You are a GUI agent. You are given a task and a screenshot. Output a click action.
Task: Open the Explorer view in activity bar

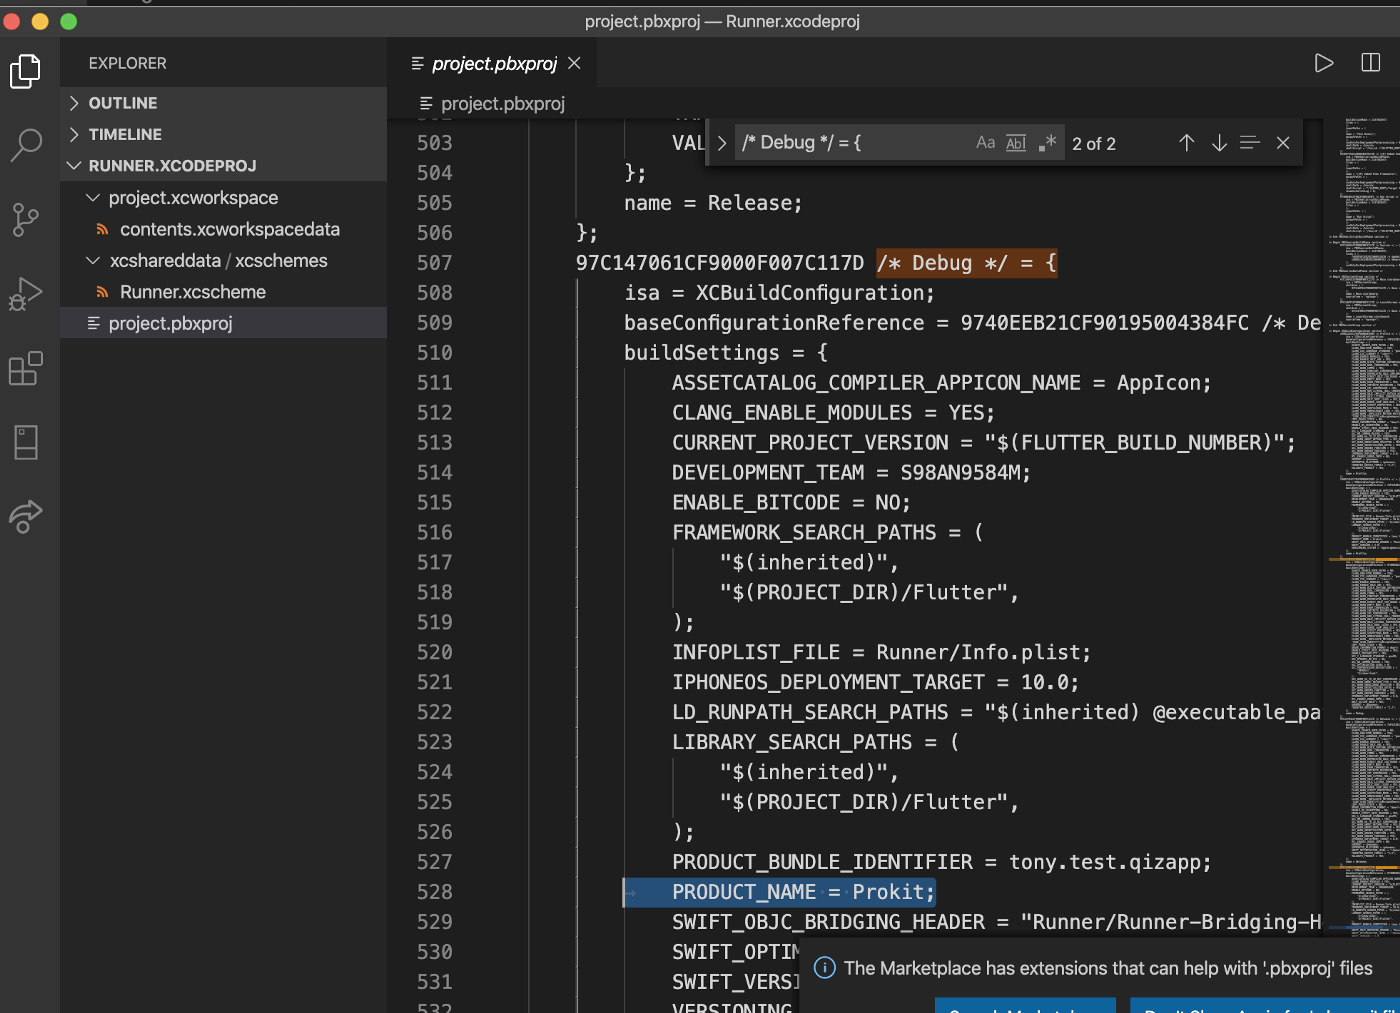tap(25, 71)
